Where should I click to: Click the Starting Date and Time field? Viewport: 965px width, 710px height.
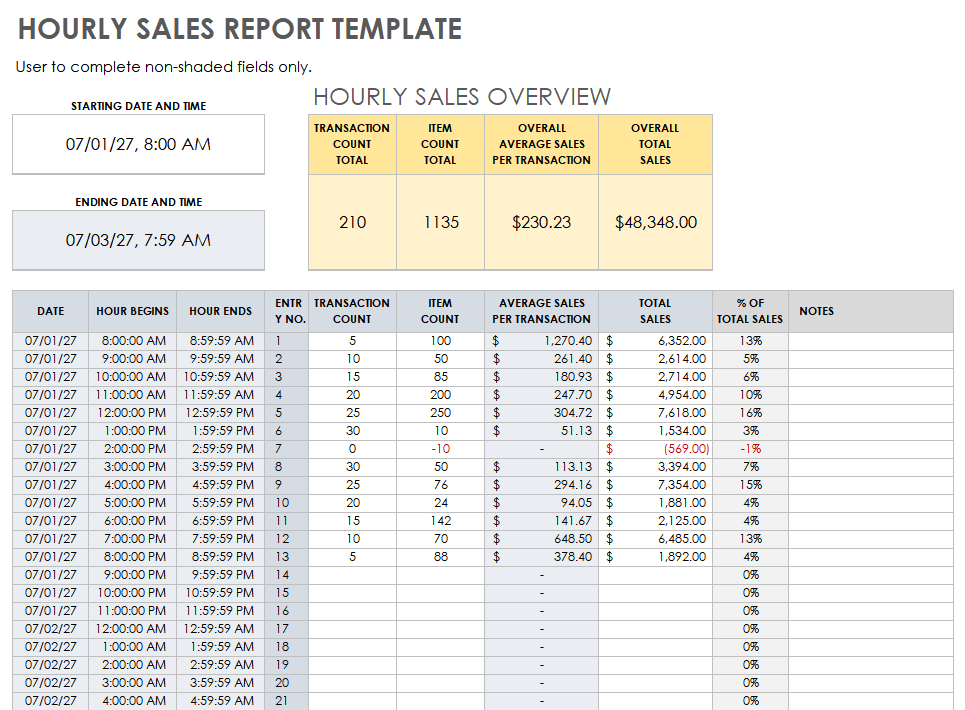[137, 144]
